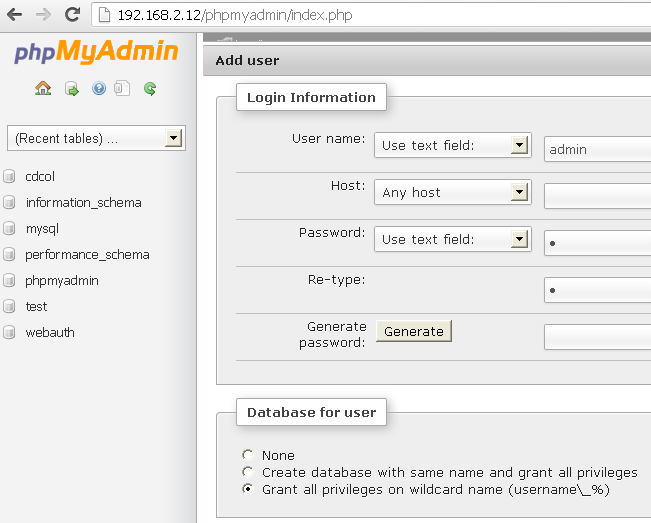Reload the navigation frame with green arrow

(150, 88)
